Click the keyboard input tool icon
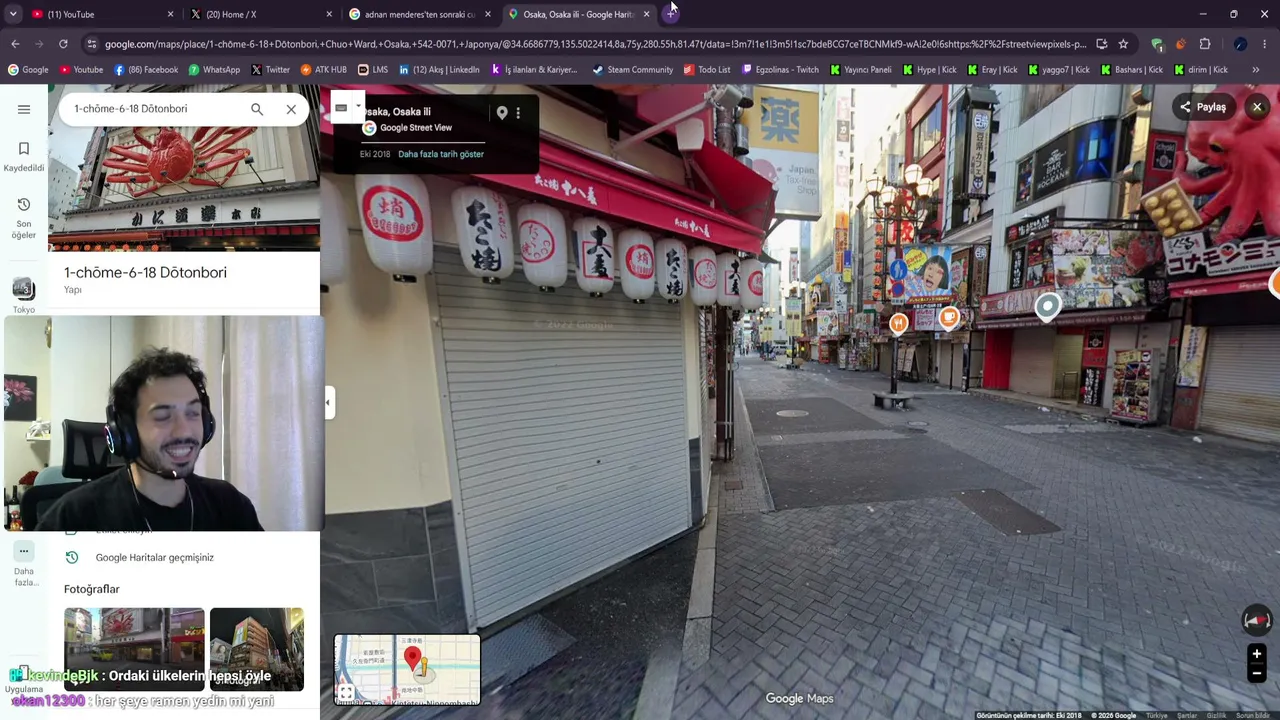 (341, 107)
